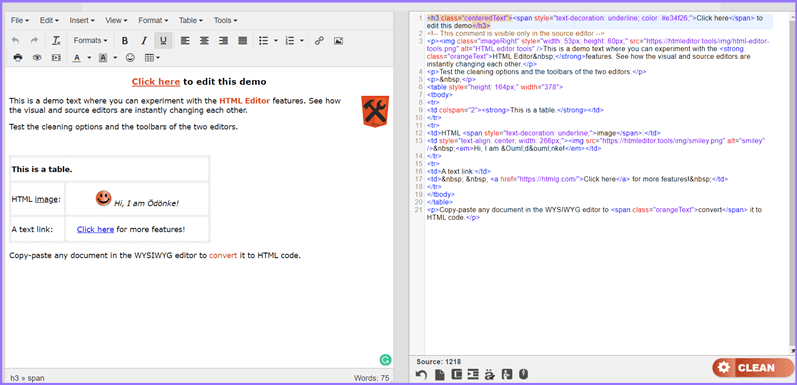The height and width of the screenshot is (385, 797).
Task: Apply the background color A icon
Action: (x=103, y=58)
